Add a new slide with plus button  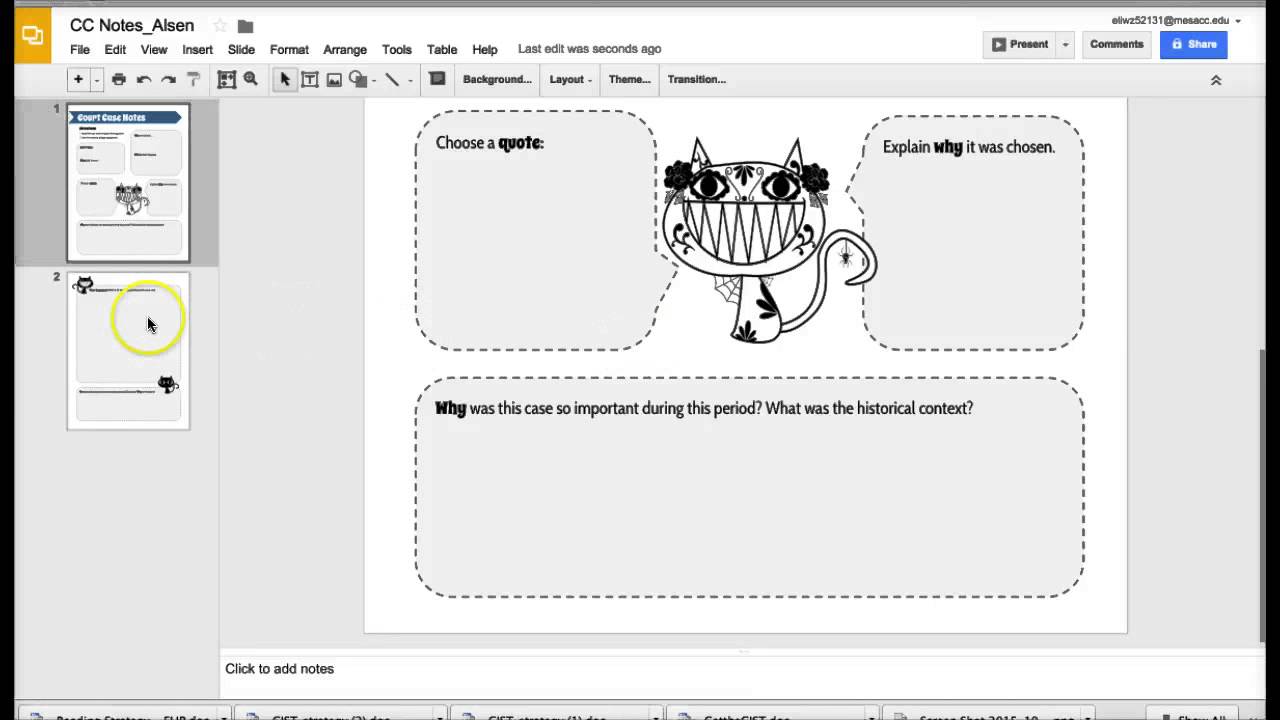tap(78, 79)
